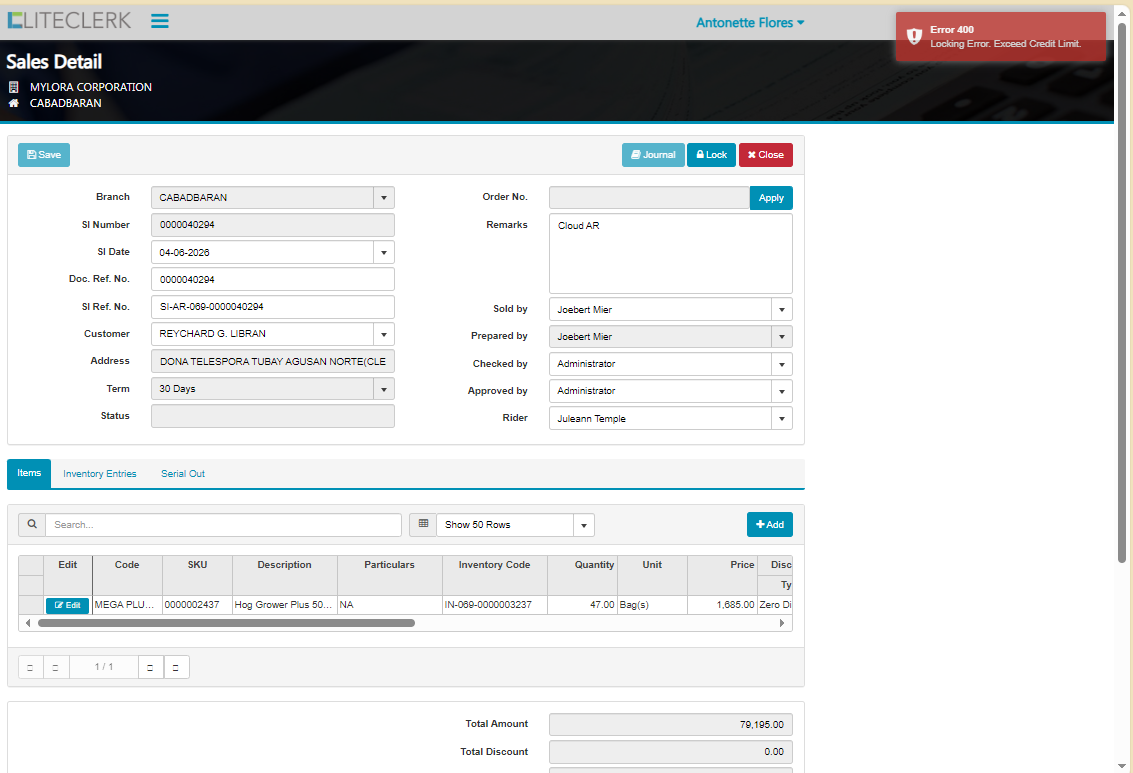Go to the last page of items

point(176,667)
